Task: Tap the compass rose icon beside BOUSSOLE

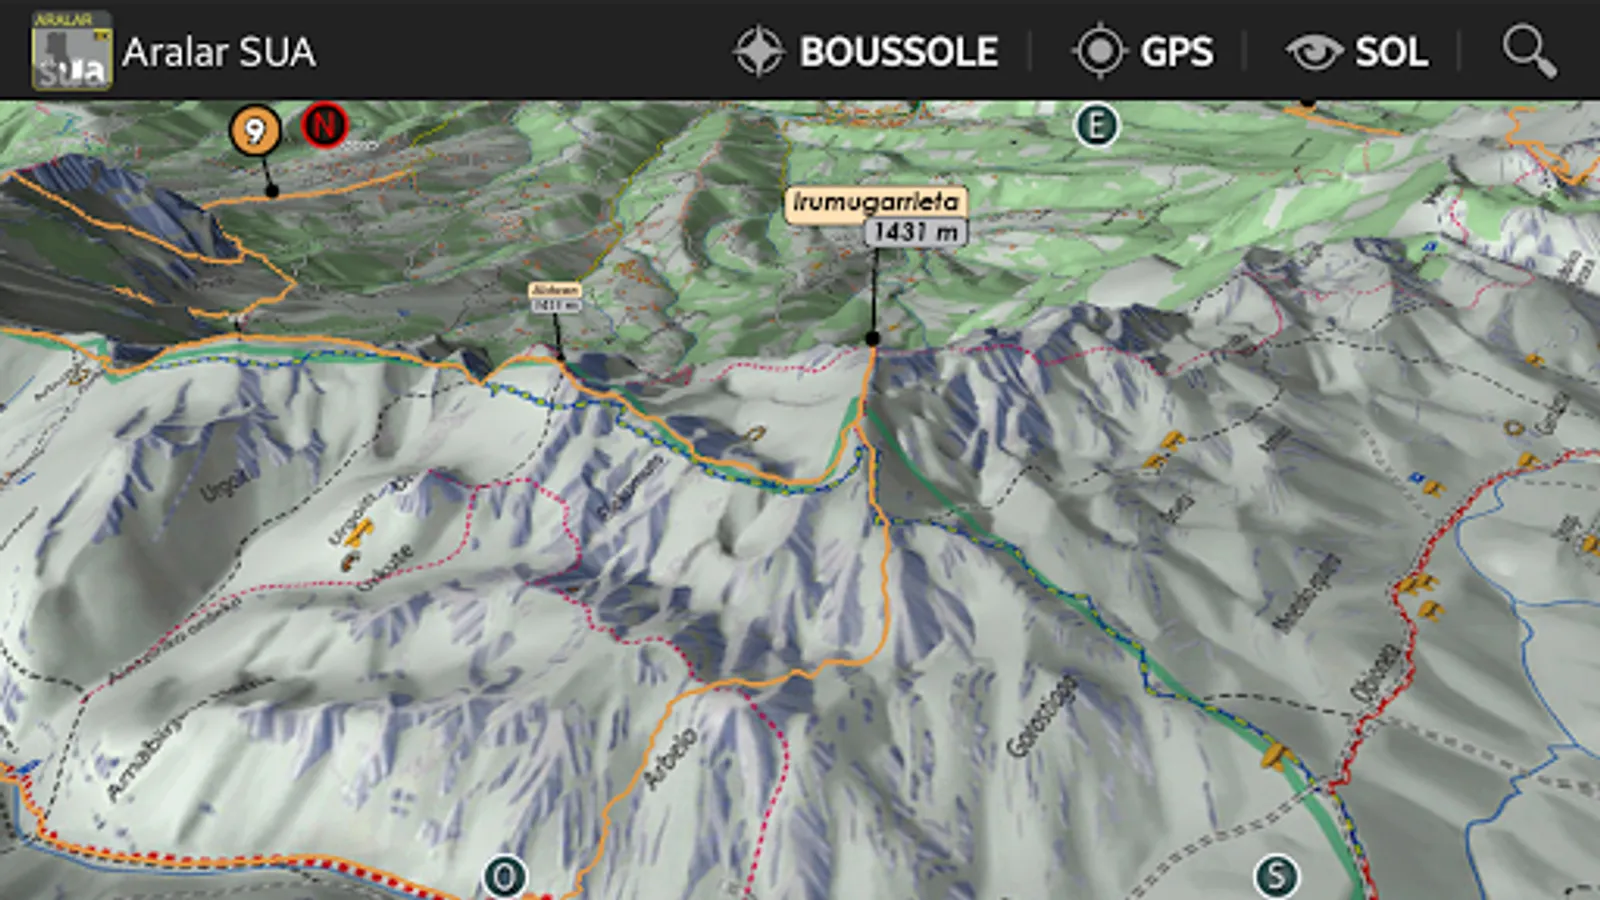Action: pyautogui.click(x=759, y=51)
